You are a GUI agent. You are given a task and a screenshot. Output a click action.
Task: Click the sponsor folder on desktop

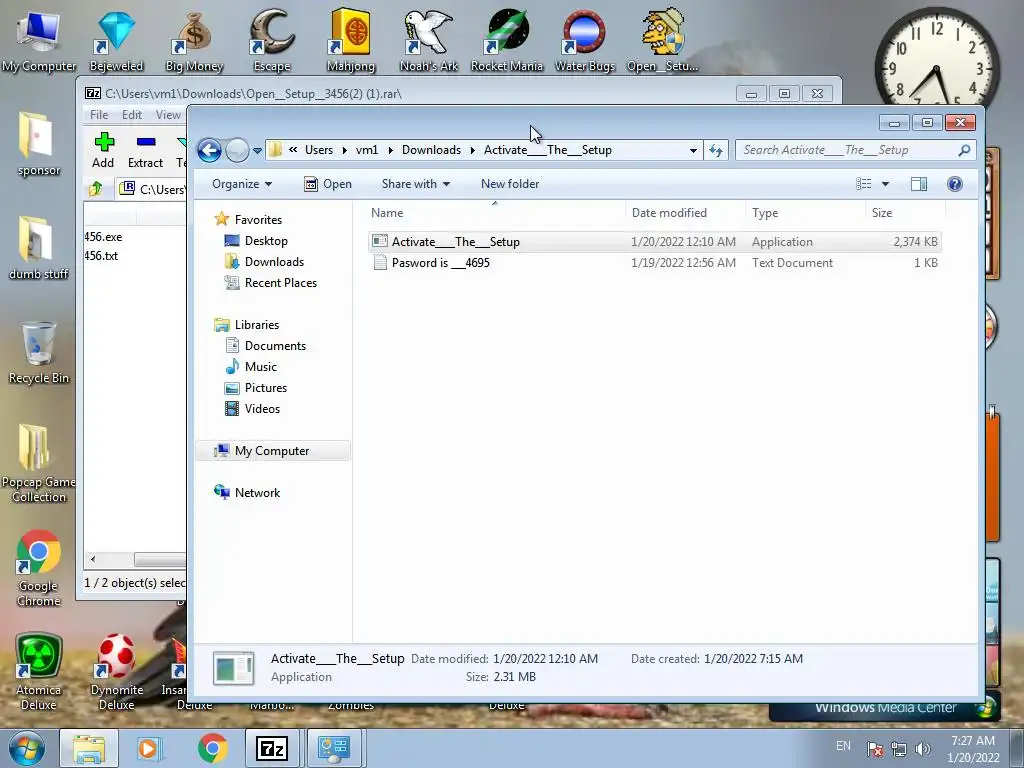click(x=39, y=145)
